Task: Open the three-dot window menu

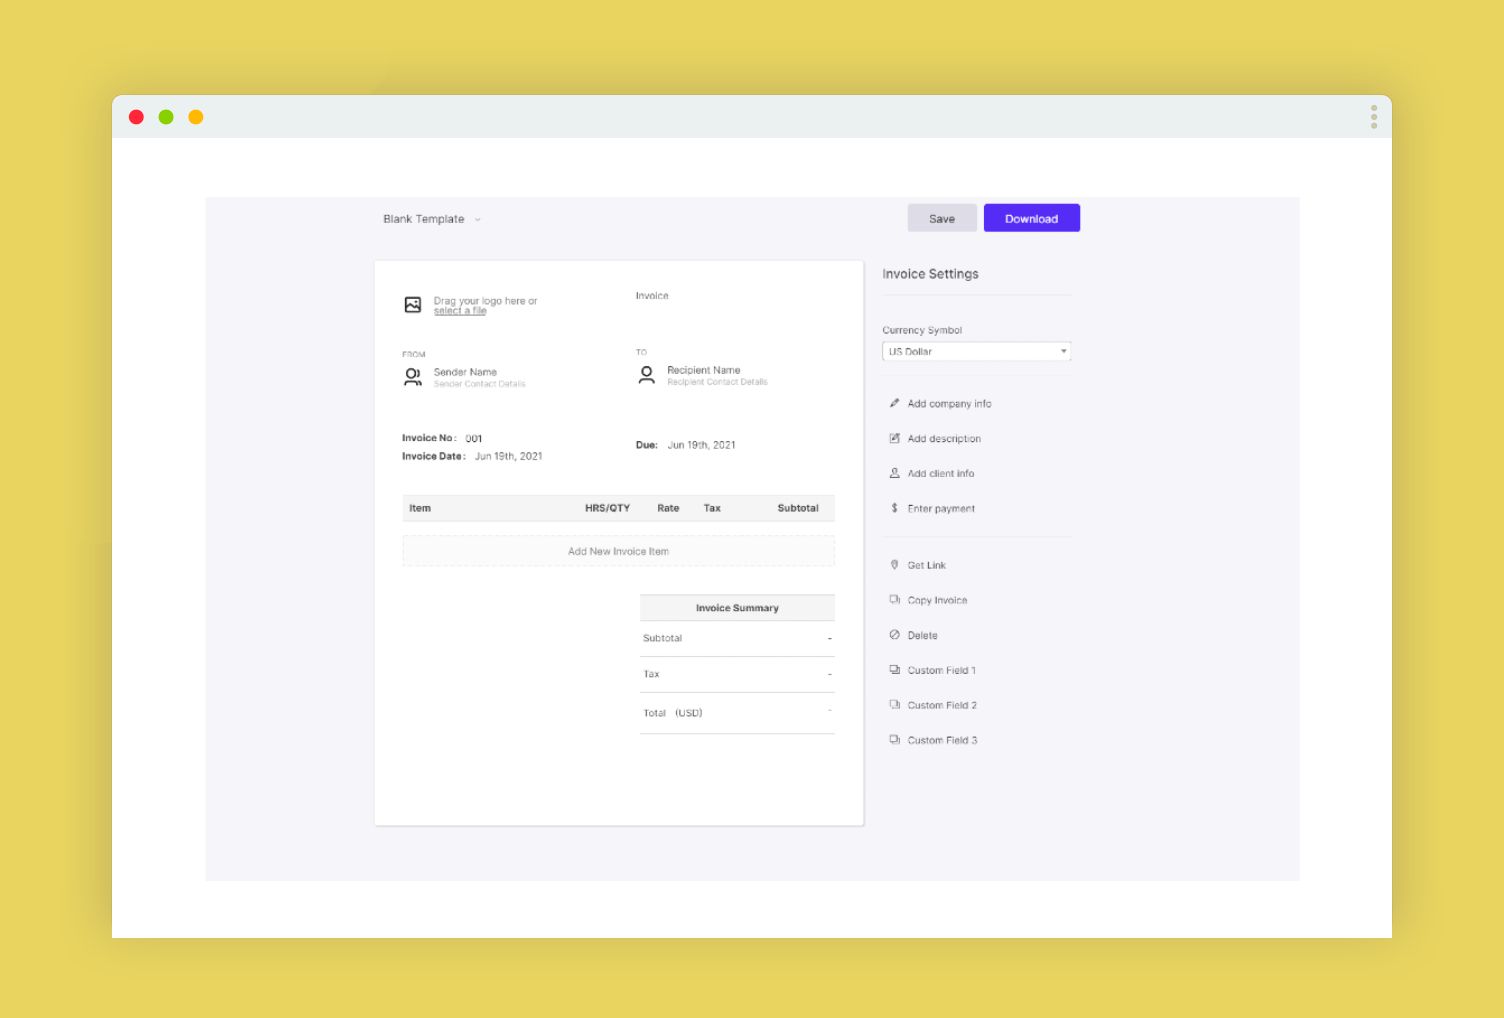Action: [1373, 117]
